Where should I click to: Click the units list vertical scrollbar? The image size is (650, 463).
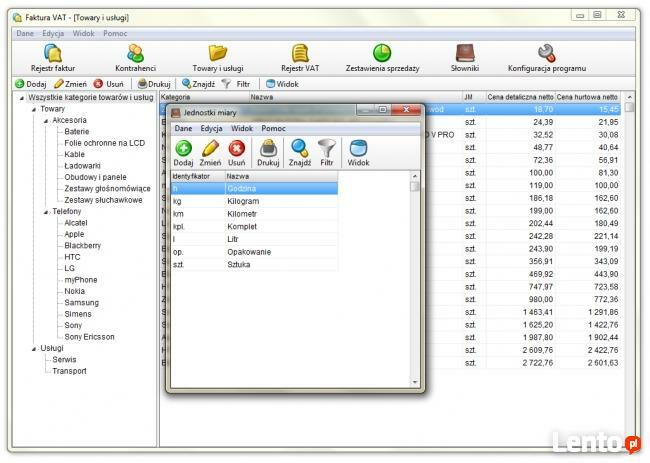tap(415, 280)
